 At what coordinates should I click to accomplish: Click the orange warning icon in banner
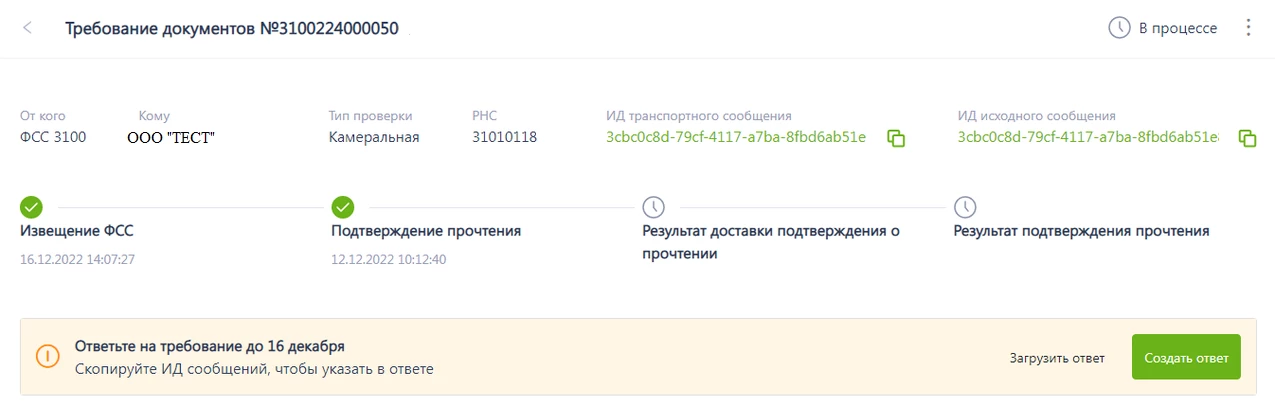pyautogui.click(x=48, y=357)
